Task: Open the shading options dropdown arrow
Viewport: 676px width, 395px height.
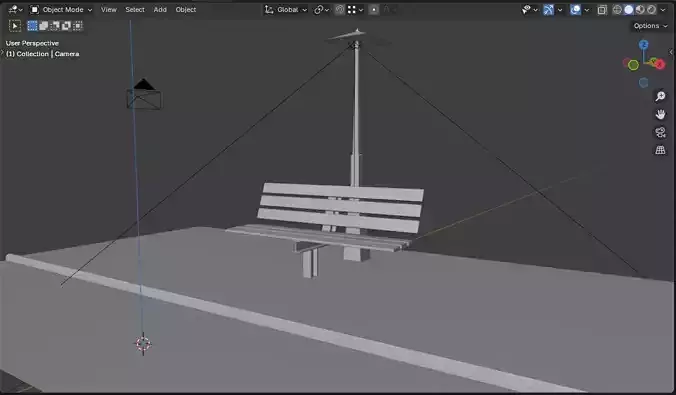Action: (663, 9)
